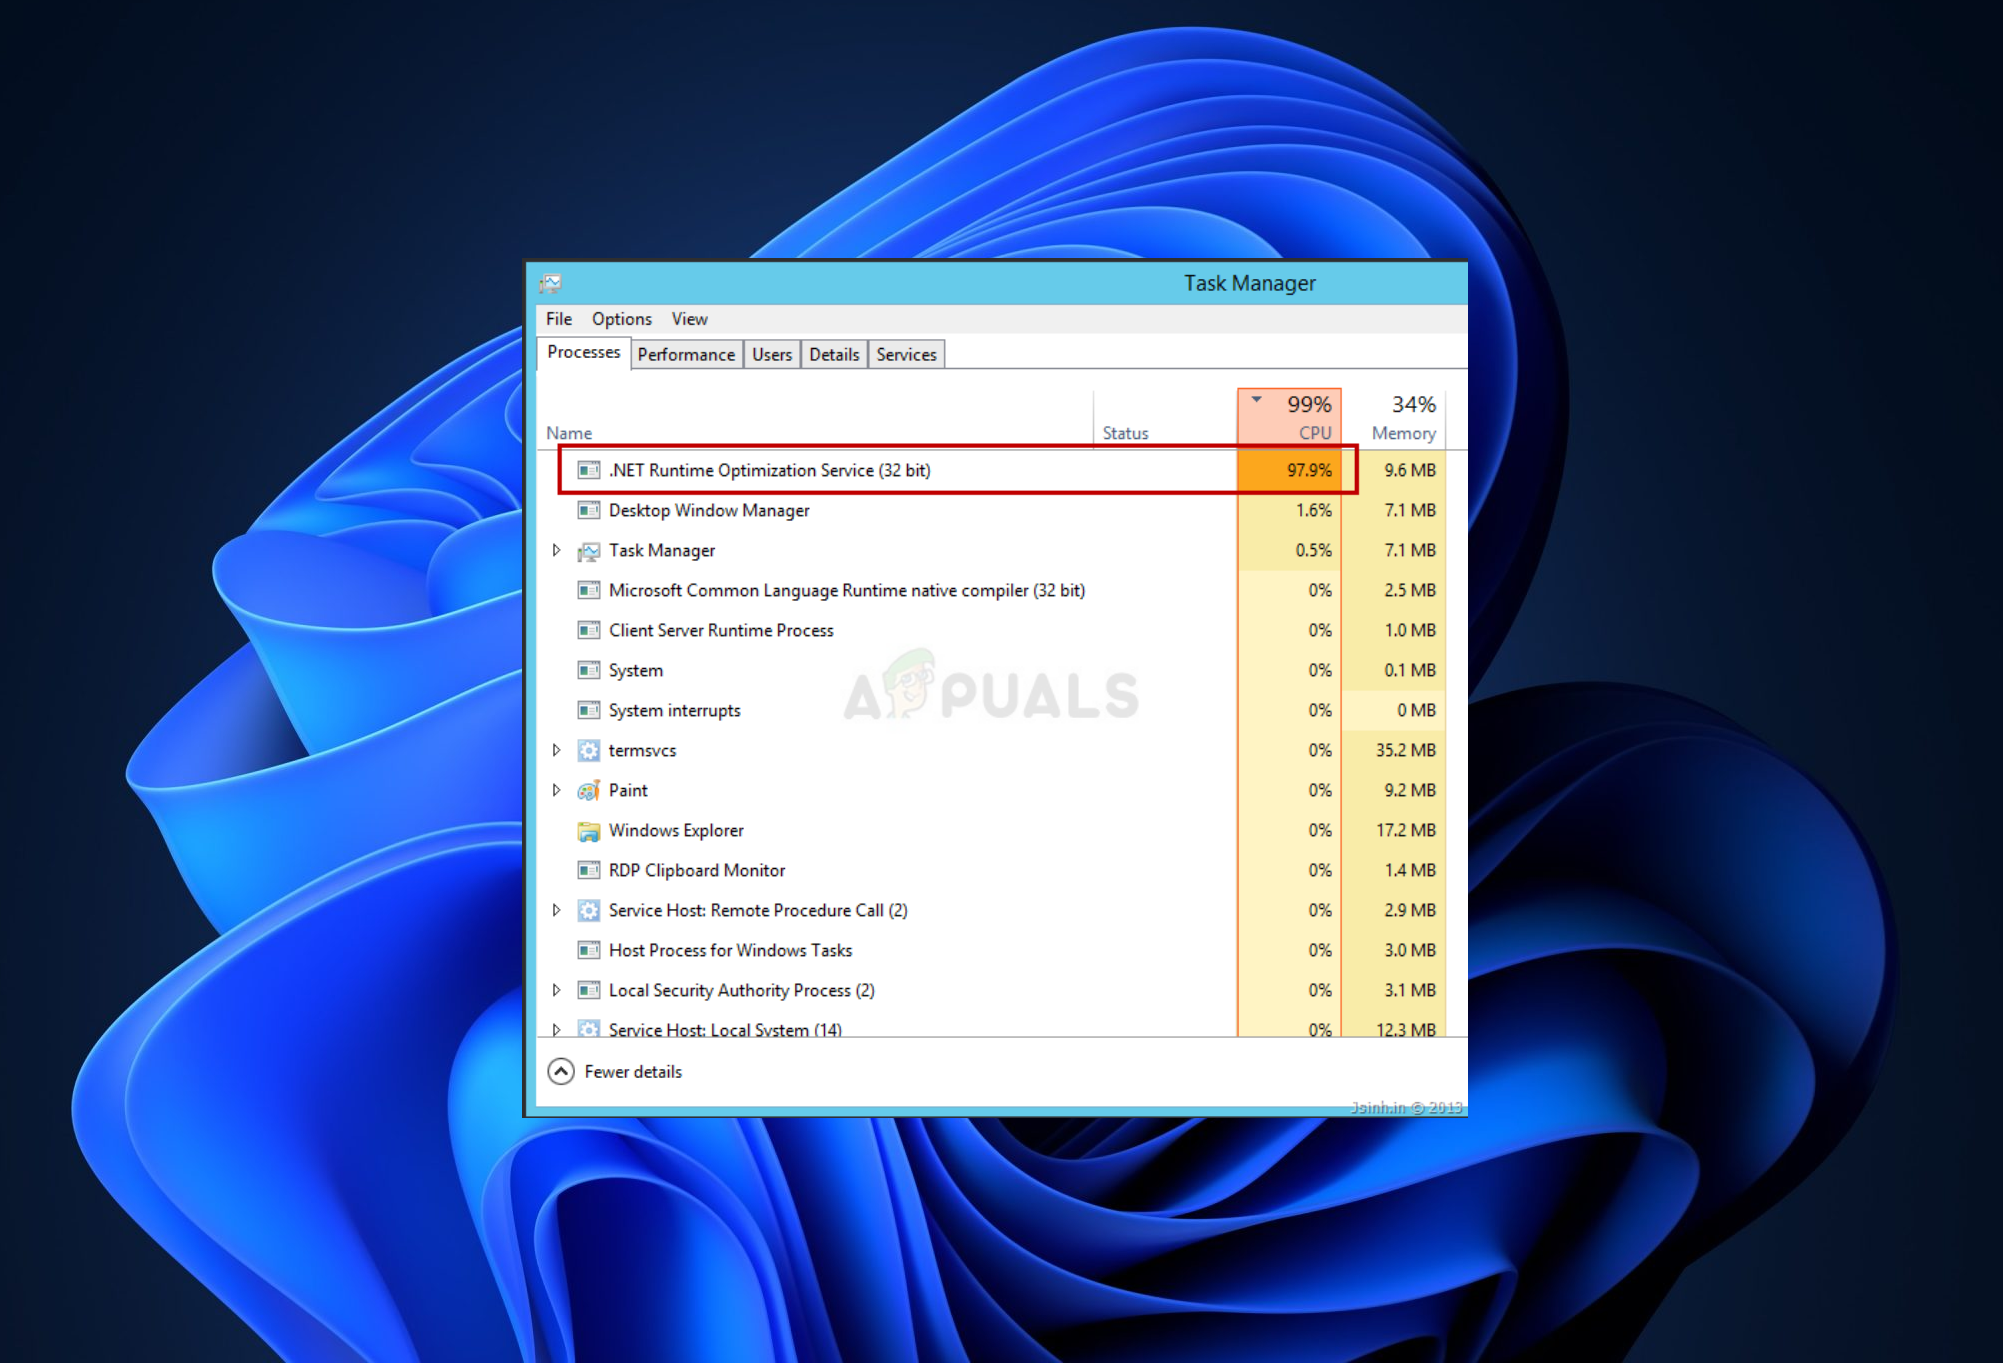
Task: Click the Fewer details link
Action: click(633, 1071)
